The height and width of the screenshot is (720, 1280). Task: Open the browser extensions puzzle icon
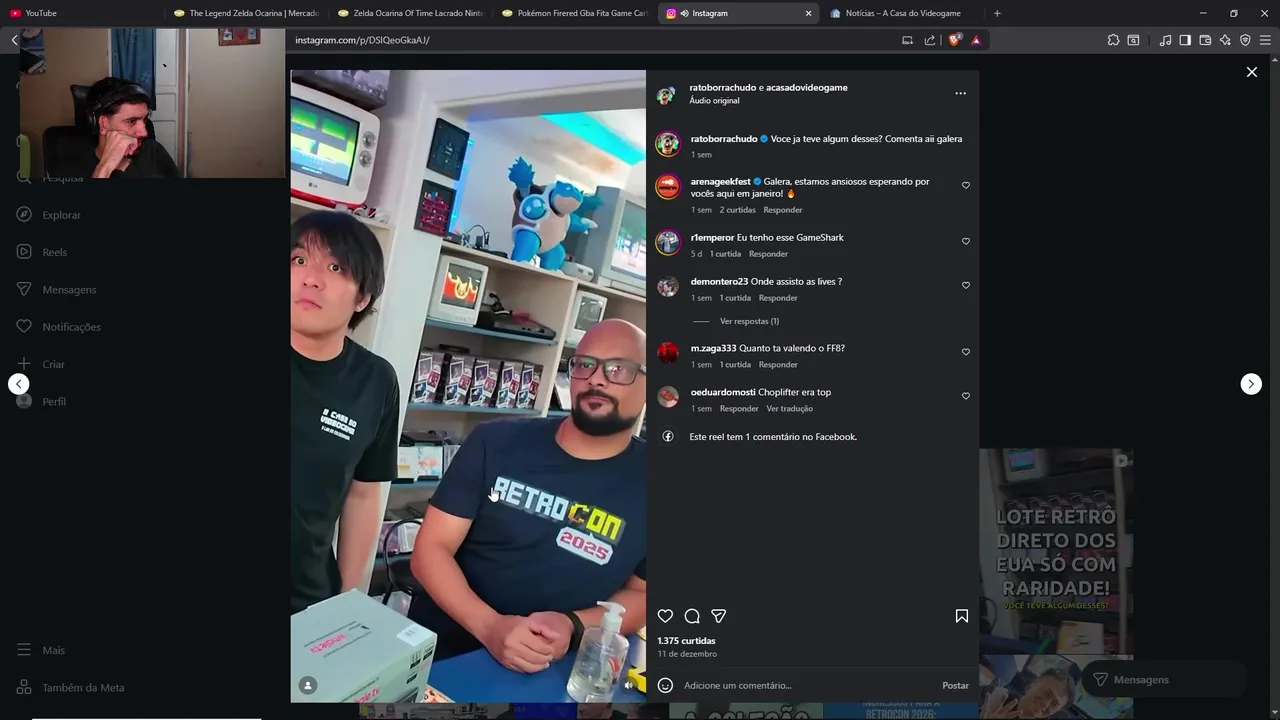click(1113, 40)
